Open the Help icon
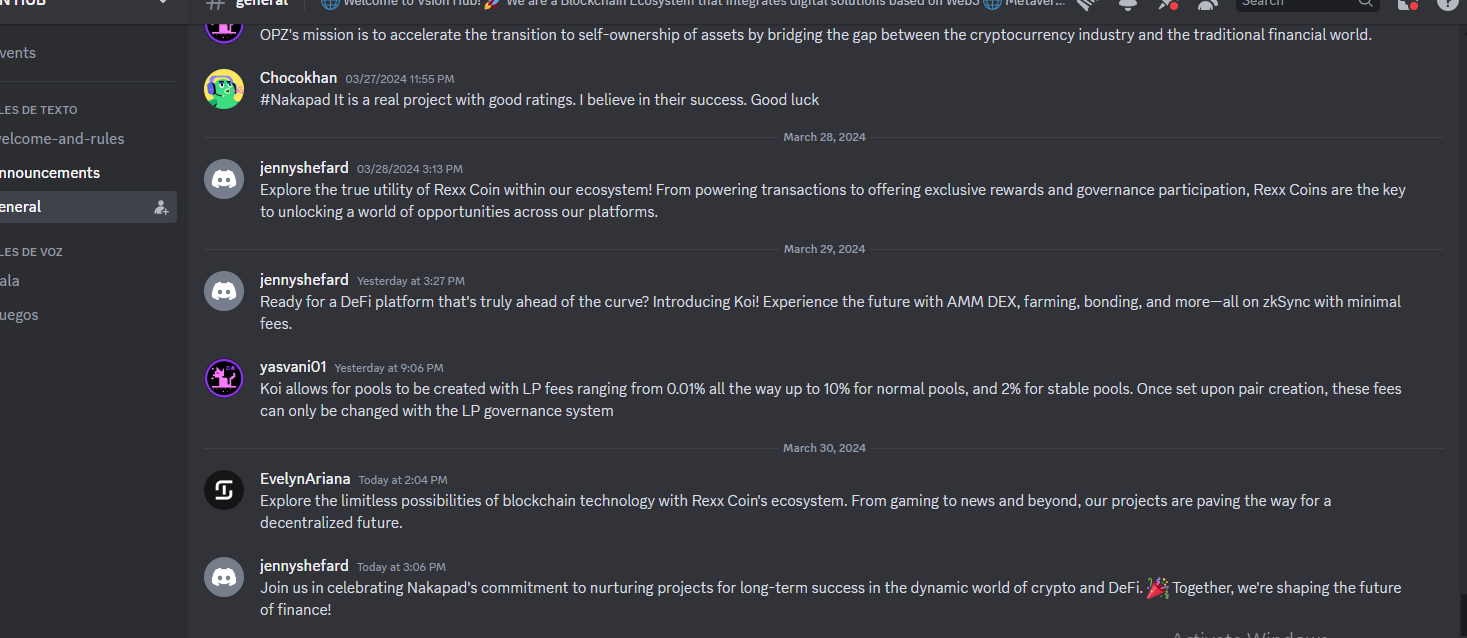 point(1447,4)
